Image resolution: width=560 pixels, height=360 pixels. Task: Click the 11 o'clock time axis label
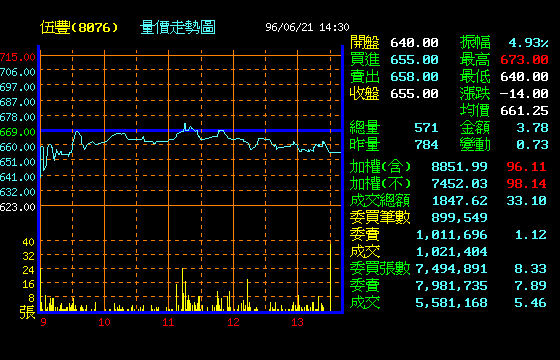pos(168,322)
